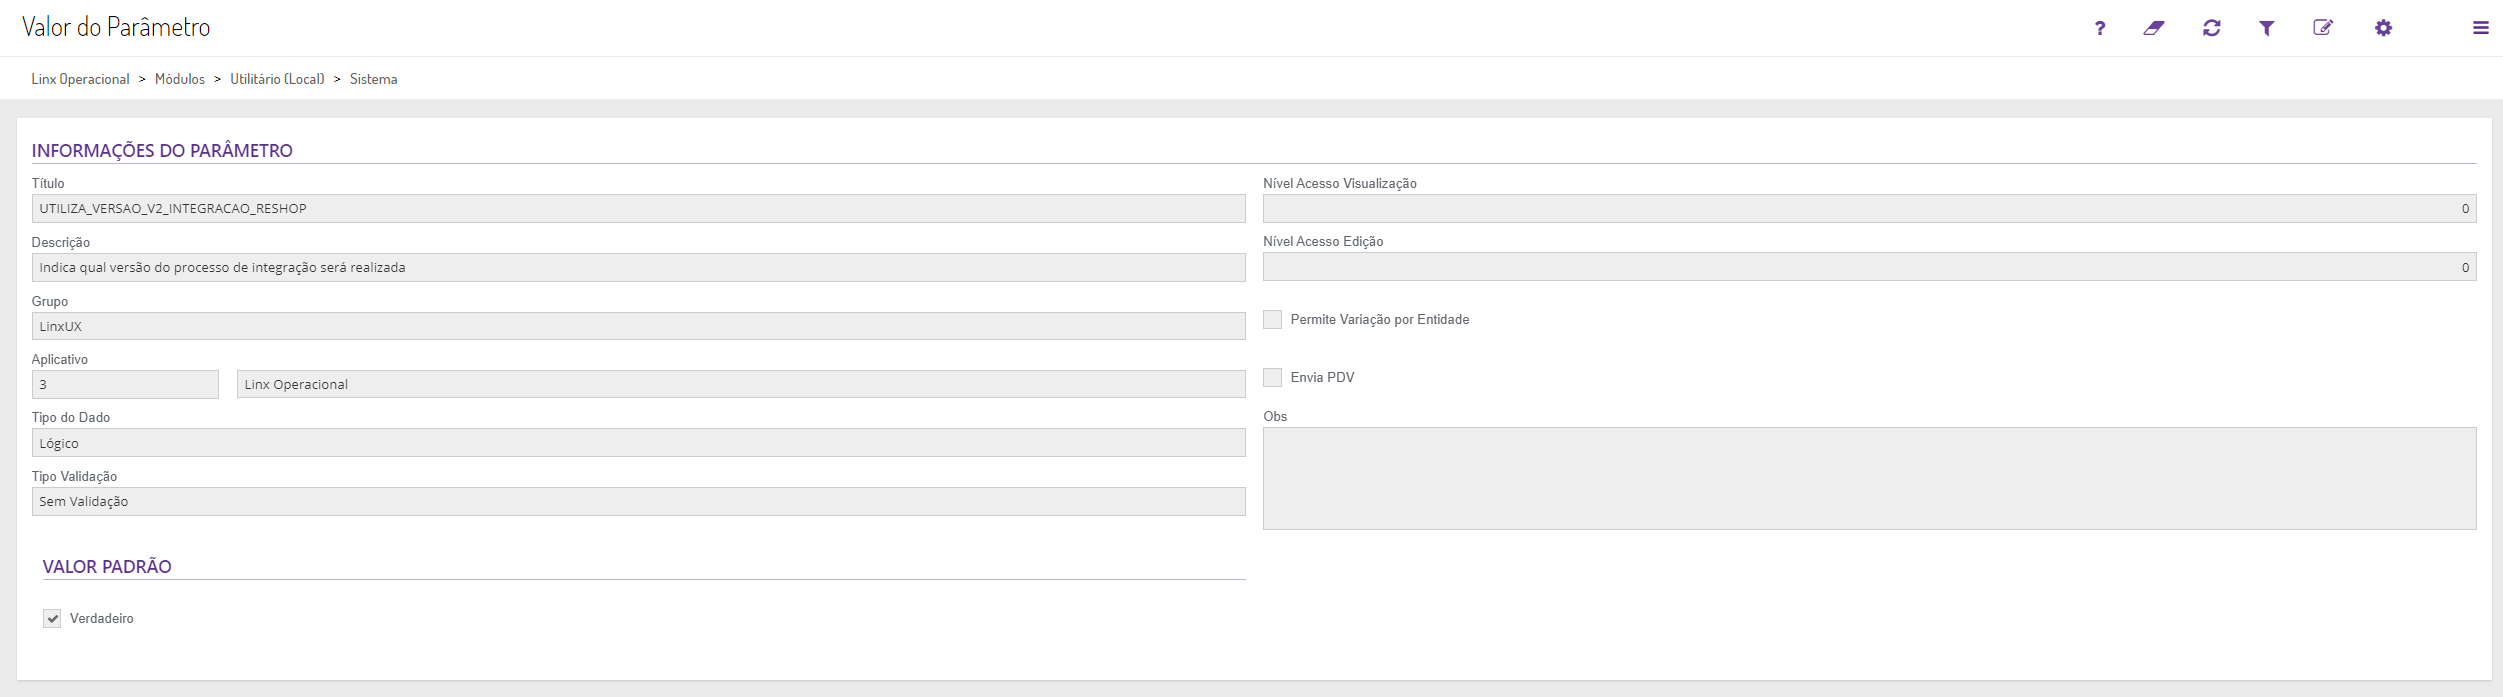Enable the Envia PDV checkbox
Screen dimensions: 2503x697
[x=1272, y=377]
